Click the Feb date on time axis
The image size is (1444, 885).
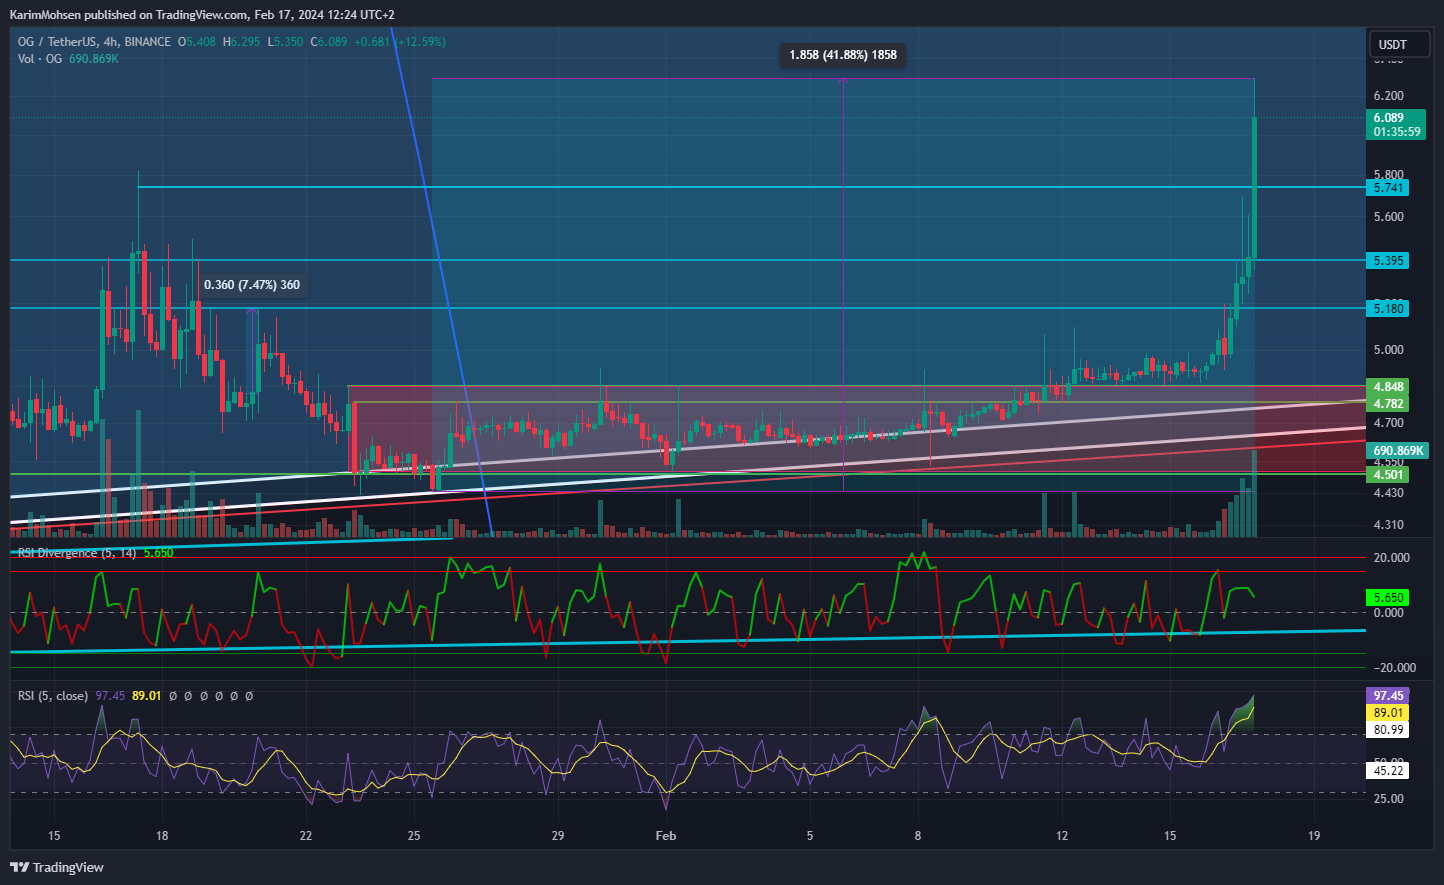point(666,836)
